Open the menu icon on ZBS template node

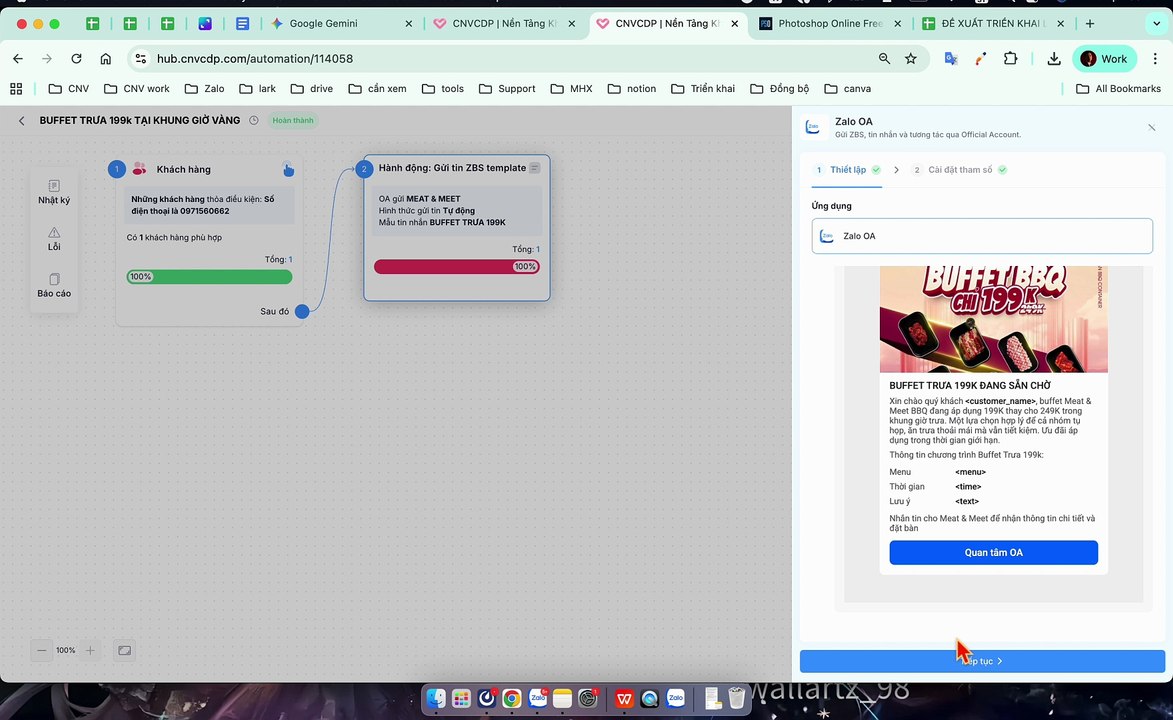535,168
